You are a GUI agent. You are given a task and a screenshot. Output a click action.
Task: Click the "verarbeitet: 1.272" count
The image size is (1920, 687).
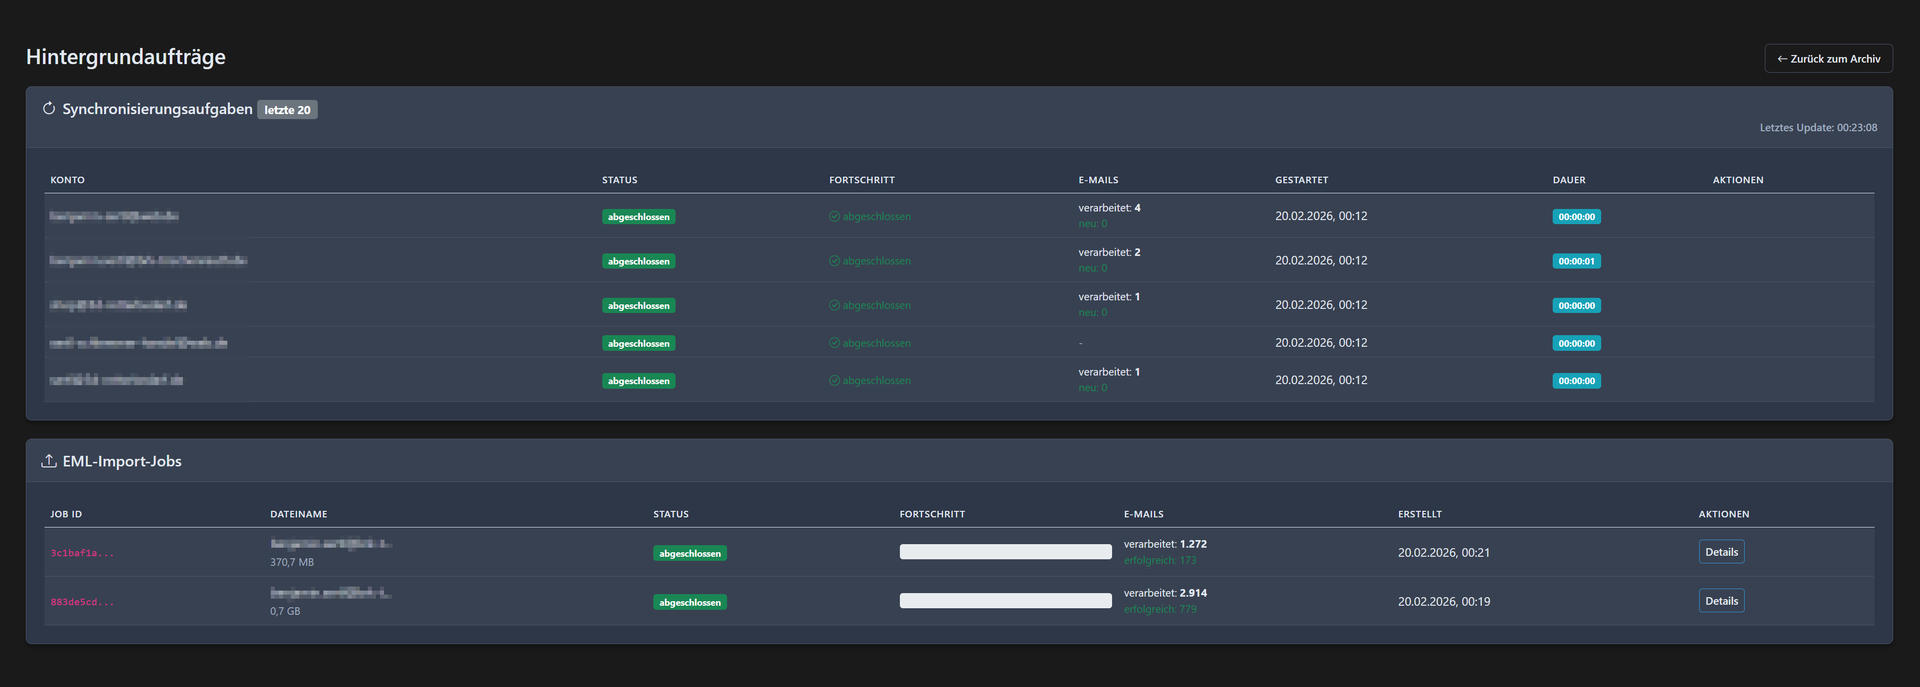coord(1165,544)
